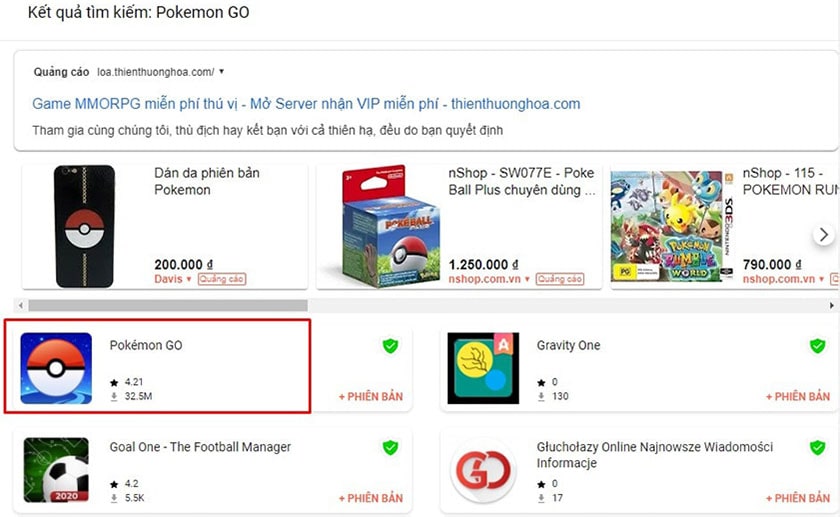Open the Poke Ball Plus box thumbnail
Screen dimensions: 840x517
click(x=384, y=227)
